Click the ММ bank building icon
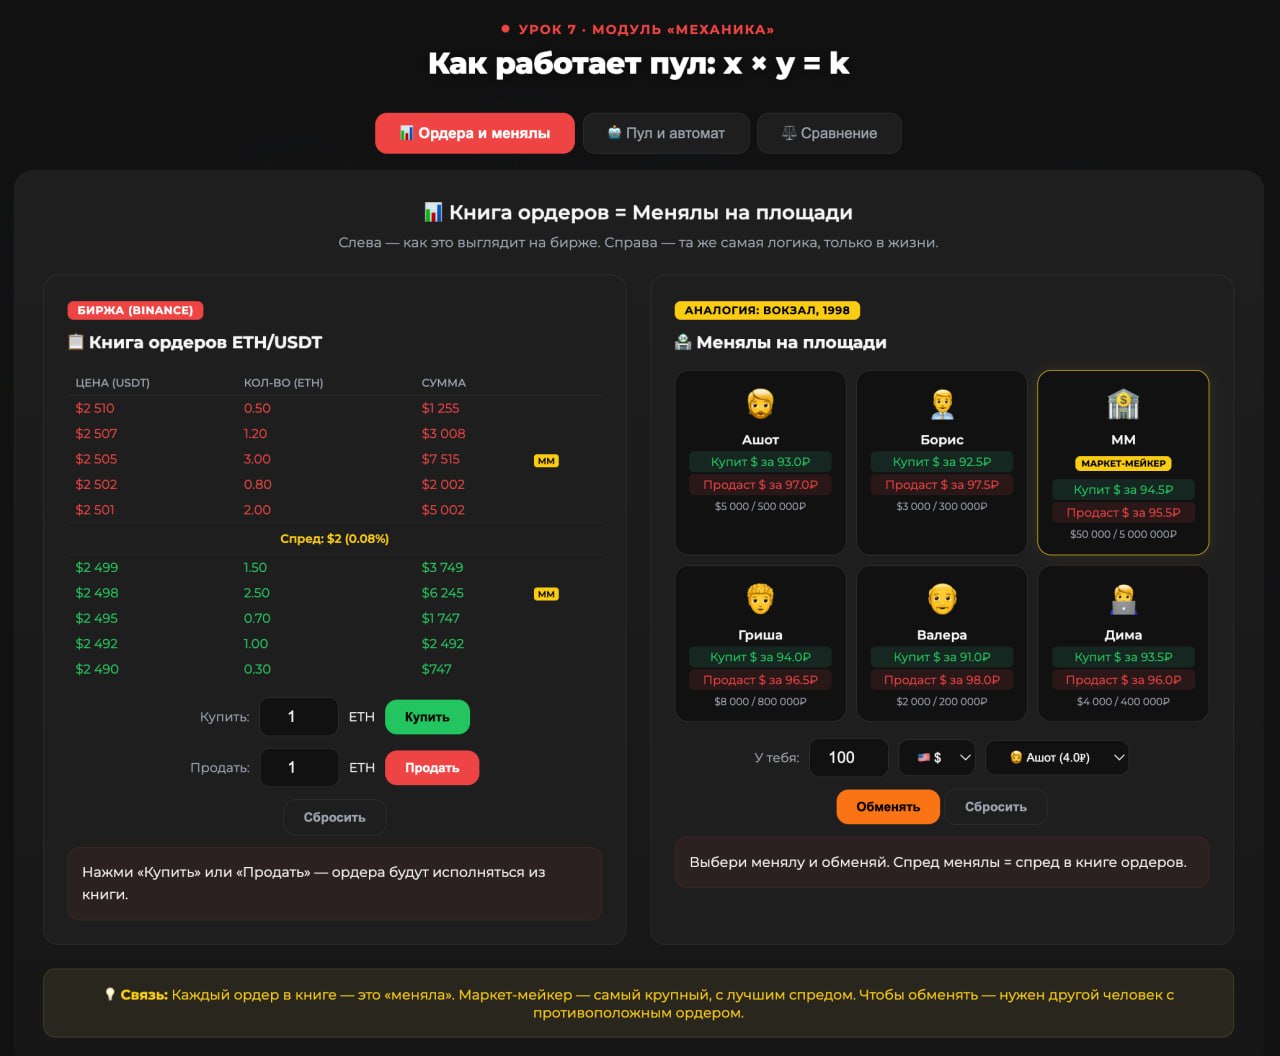The height and width of the screenshot is (1056, 1280). [x=1123, y=404]
